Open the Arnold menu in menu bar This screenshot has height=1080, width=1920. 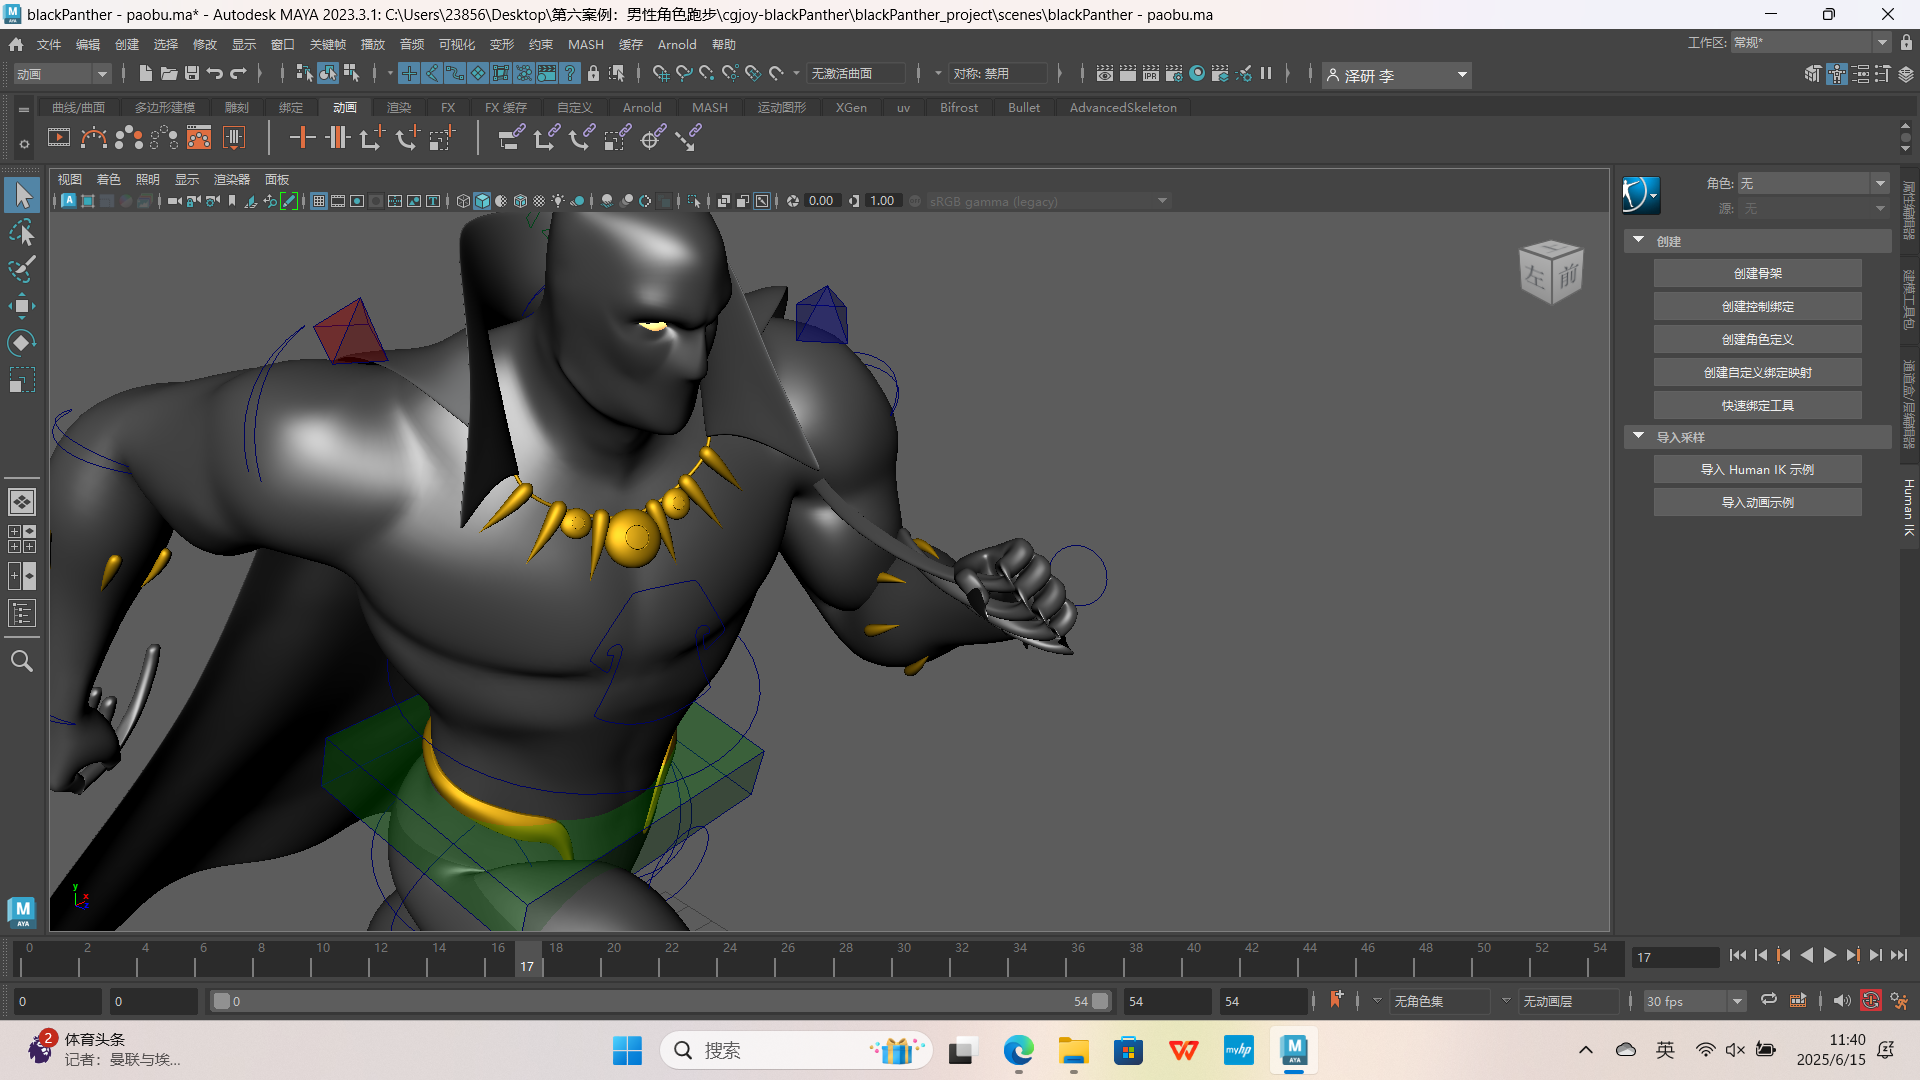677,44
